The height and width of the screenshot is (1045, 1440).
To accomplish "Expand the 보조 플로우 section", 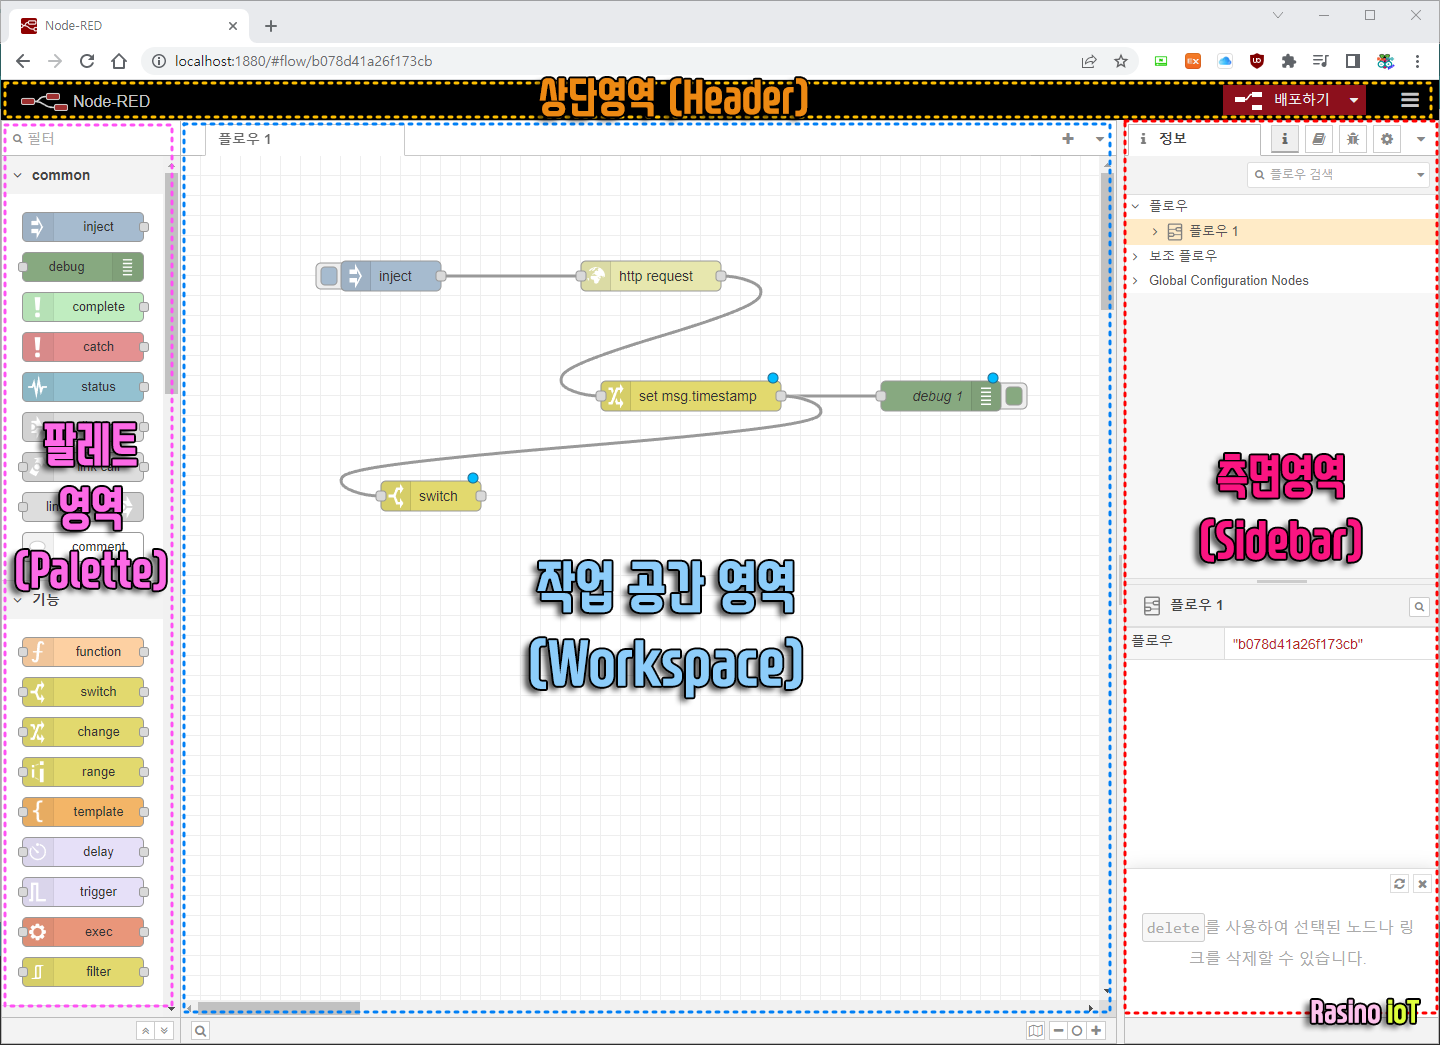I will click(1136, 256).
